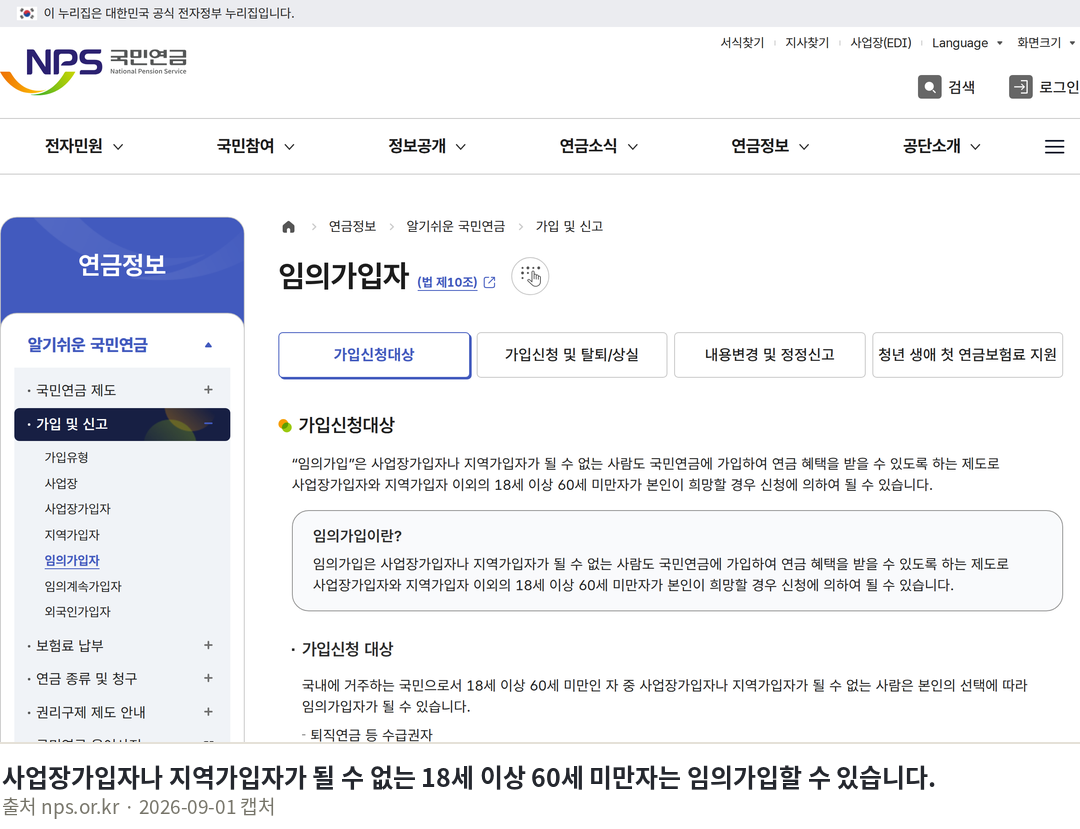
Task: Open 가입유형 in sidebar
Action: click(x=66, y=457)
